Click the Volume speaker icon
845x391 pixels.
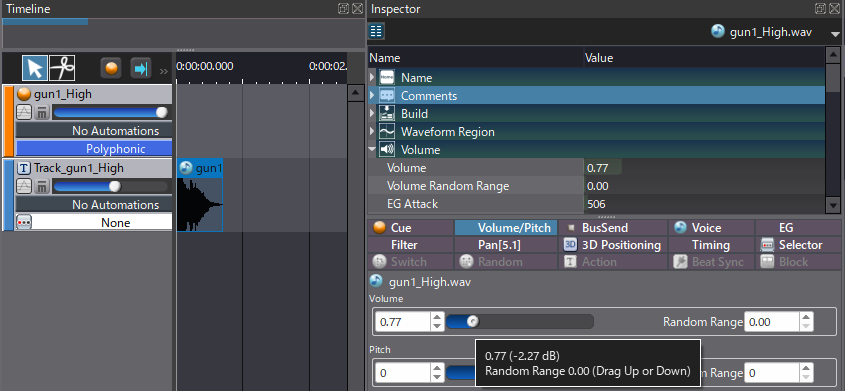387,149
